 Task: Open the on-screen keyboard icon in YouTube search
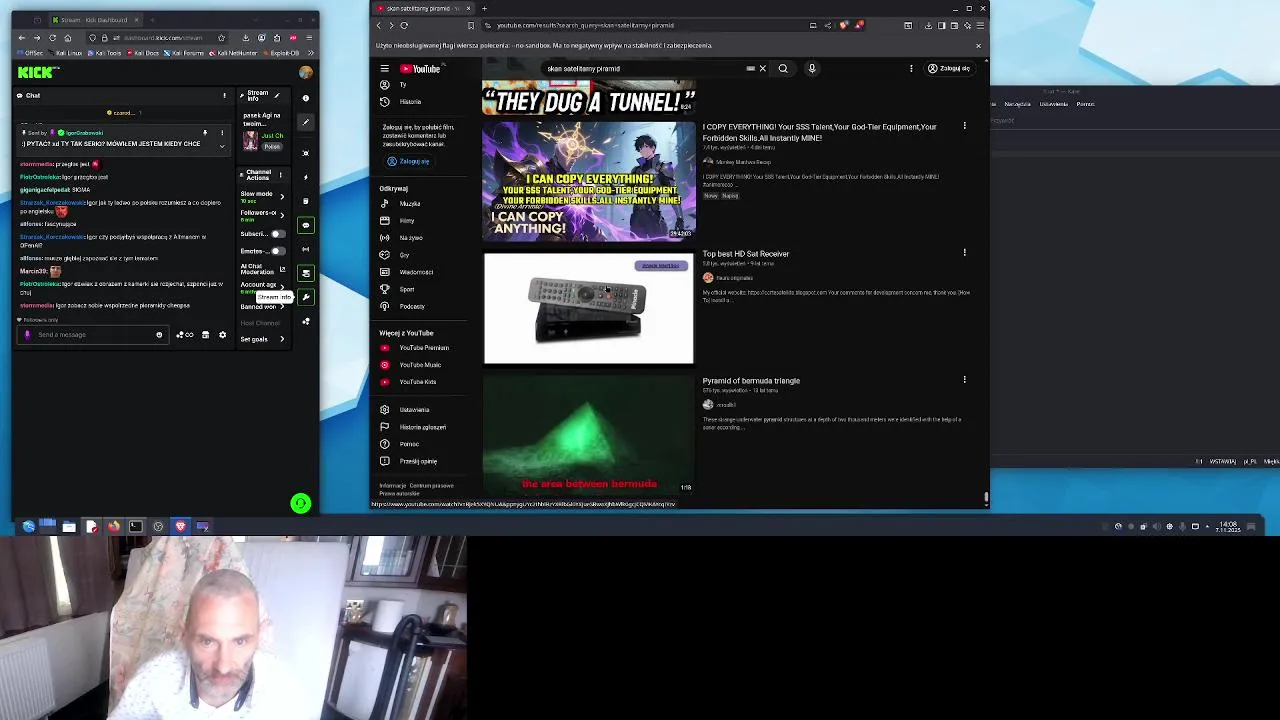click(750, 69)
